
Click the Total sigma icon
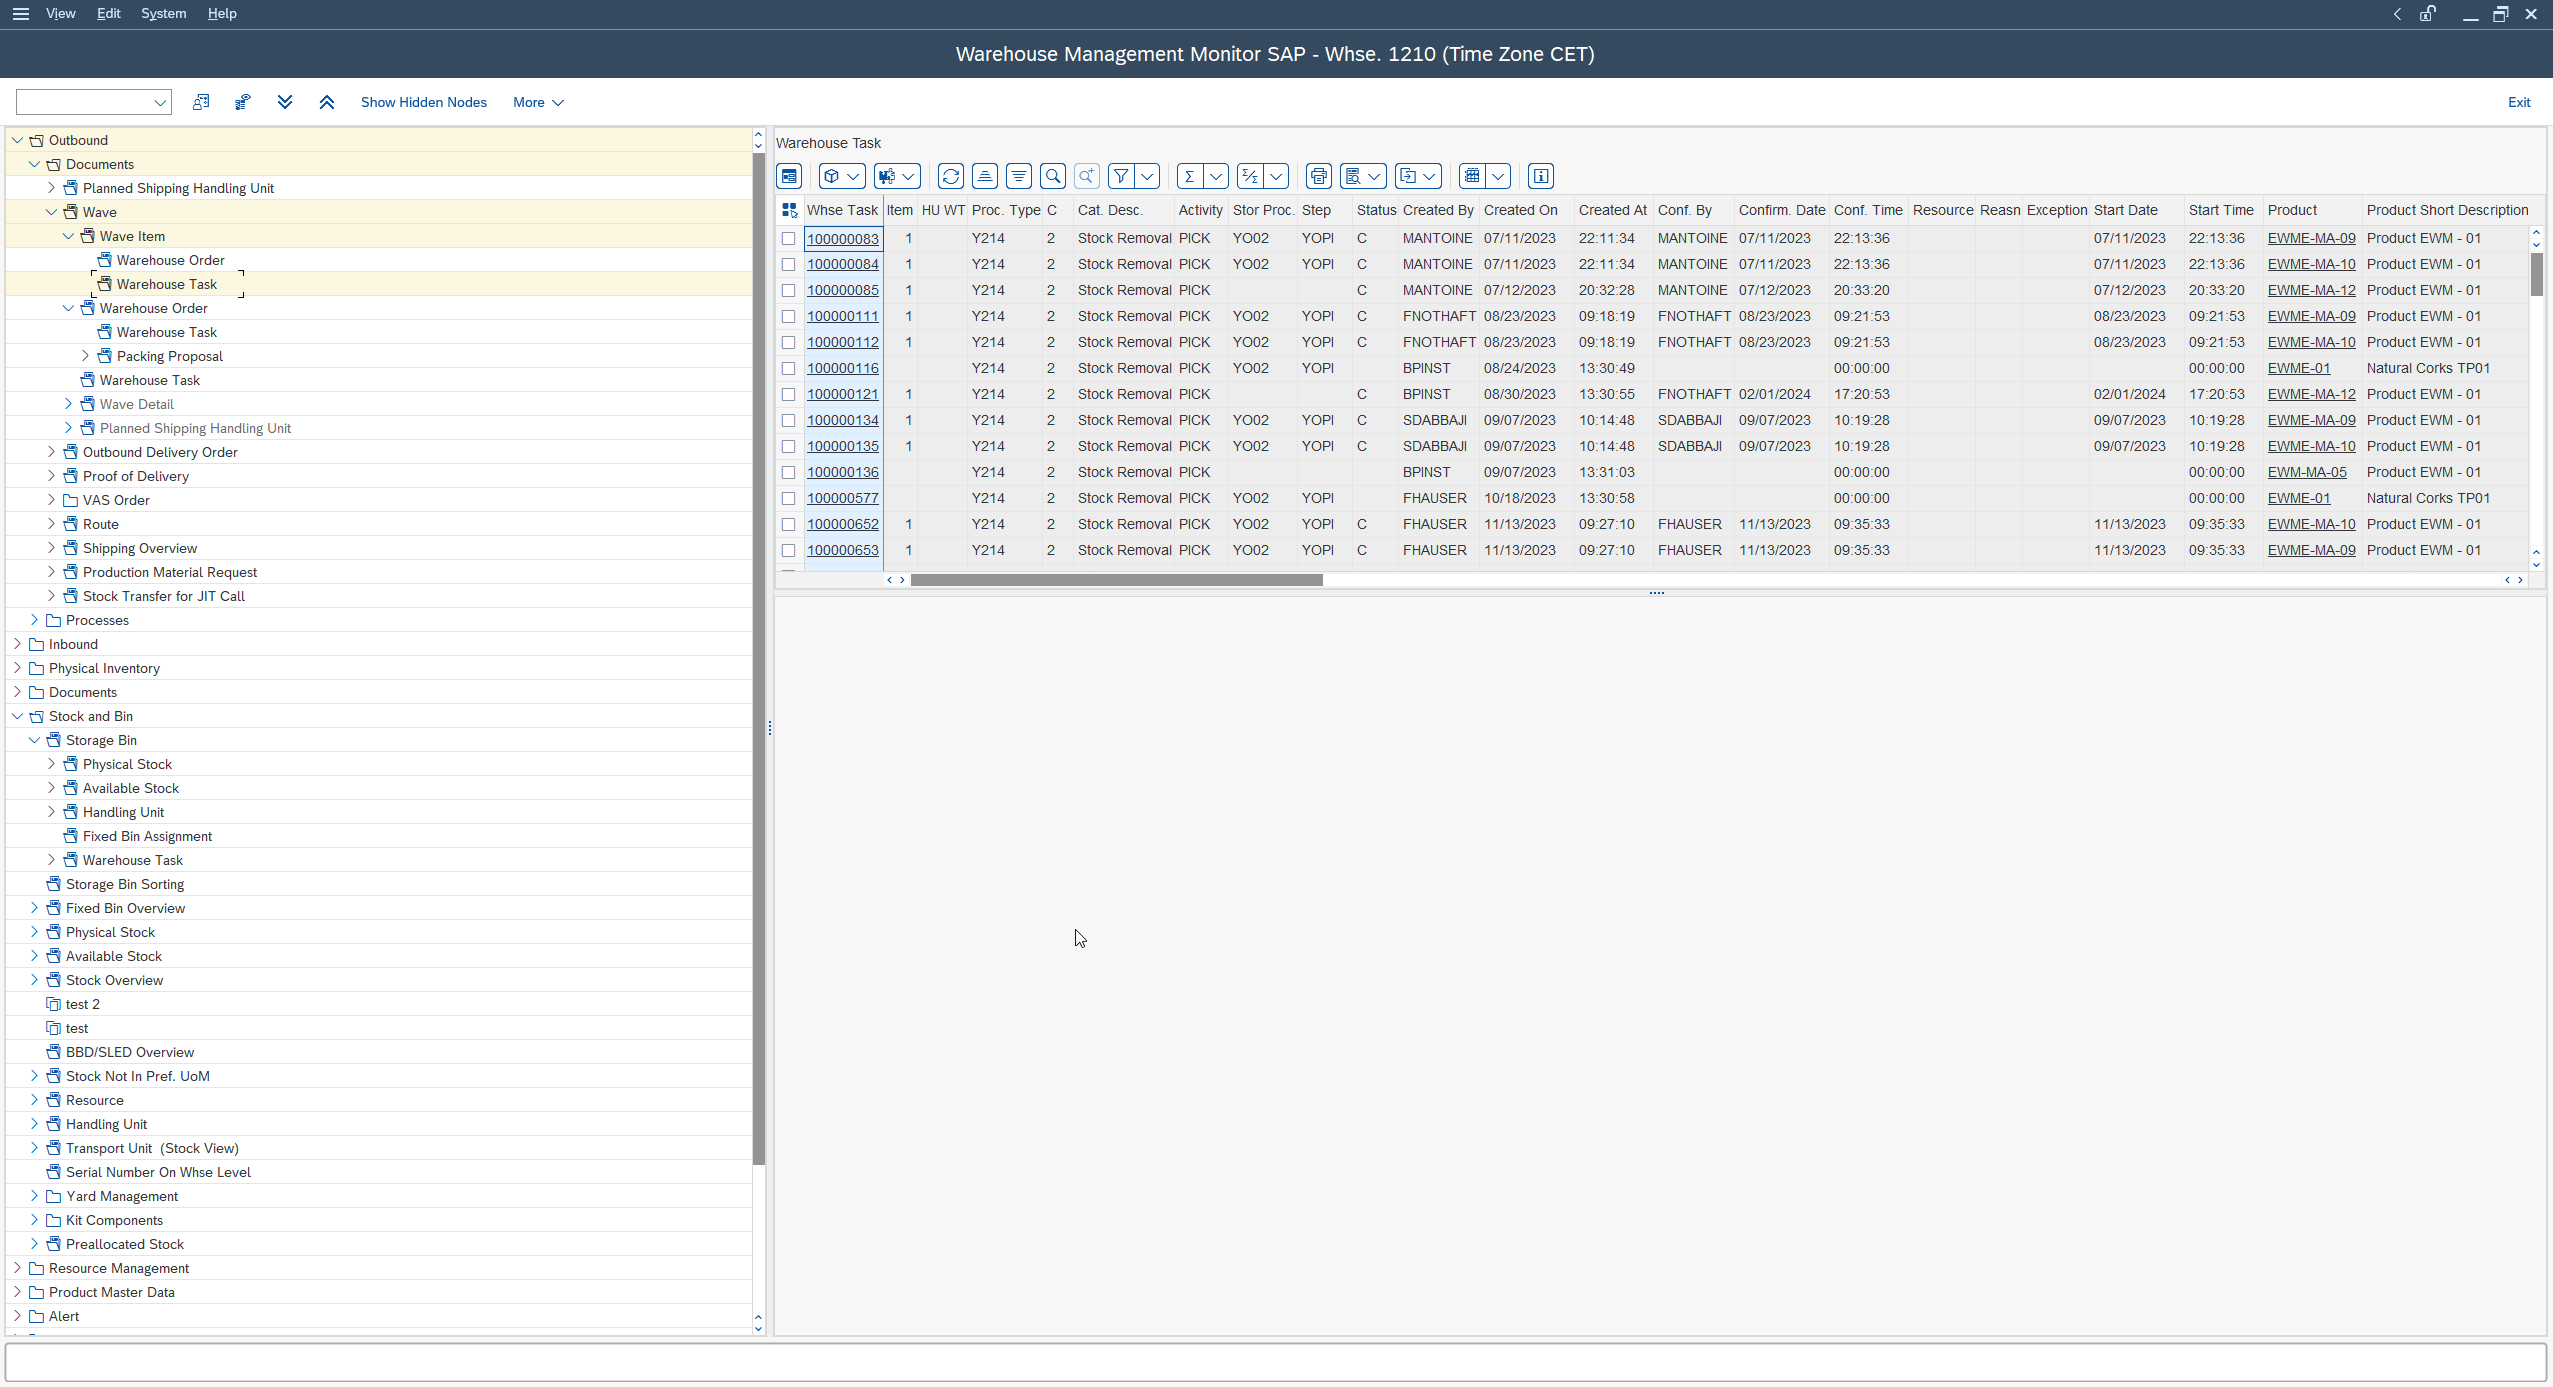point(1189,176)
